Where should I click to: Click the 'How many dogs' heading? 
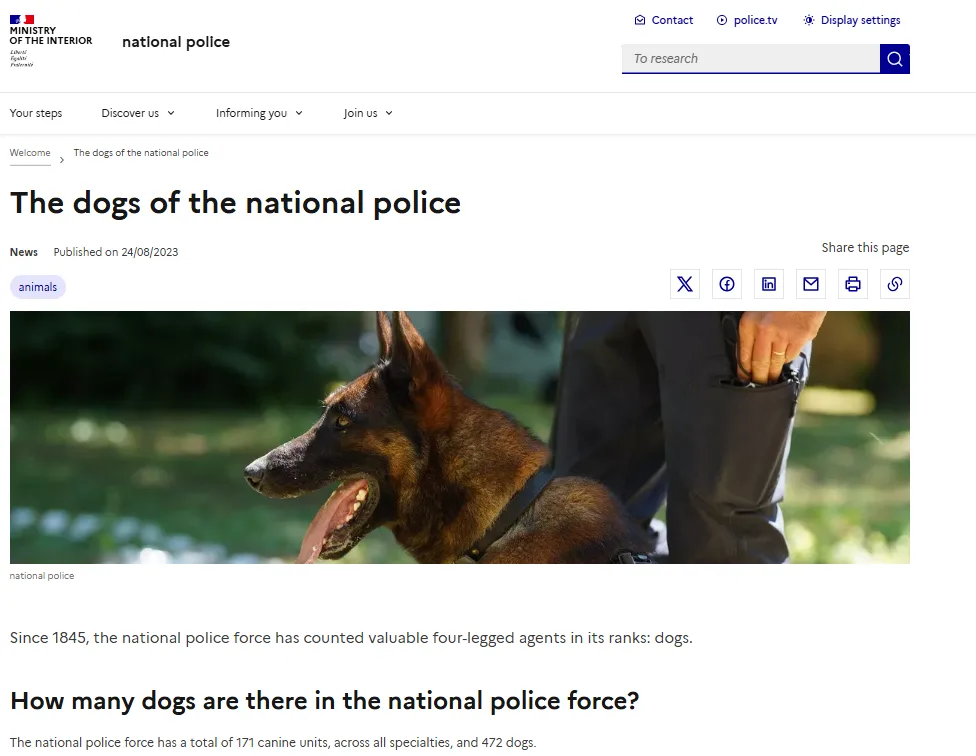[324, 701]
